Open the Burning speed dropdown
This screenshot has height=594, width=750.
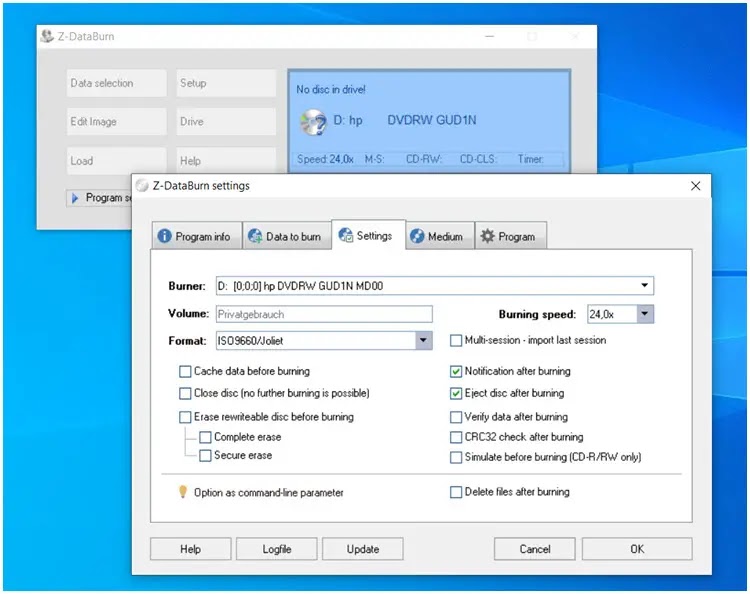coord(645,314)
